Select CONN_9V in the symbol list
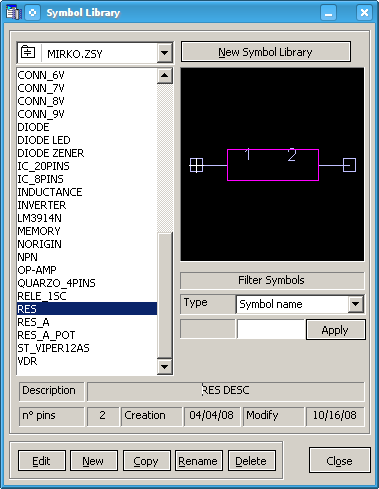Viewport: 379px width, 489px height. (87, 114)
